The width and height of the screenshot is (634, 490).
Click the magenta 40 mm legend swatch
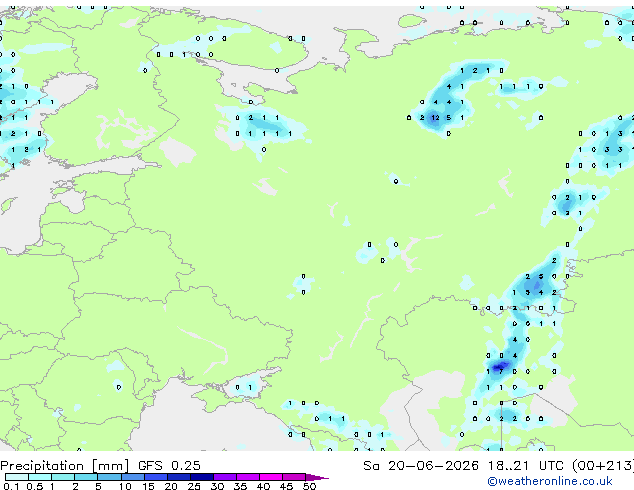(x=271, y=477)
